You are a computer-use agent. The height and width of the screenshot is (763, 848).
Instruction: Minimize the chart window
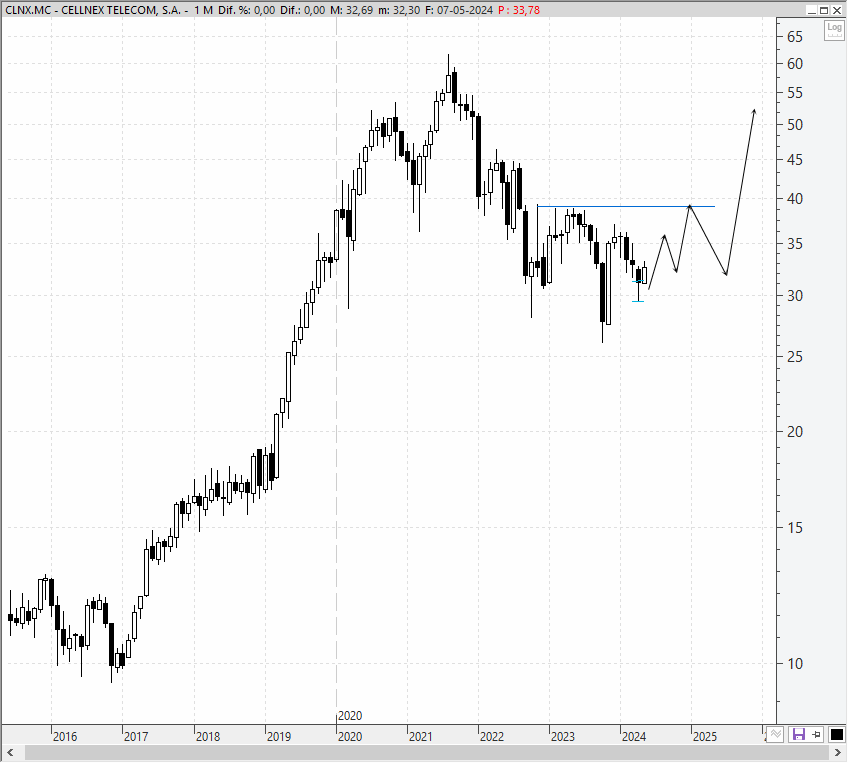811,10
